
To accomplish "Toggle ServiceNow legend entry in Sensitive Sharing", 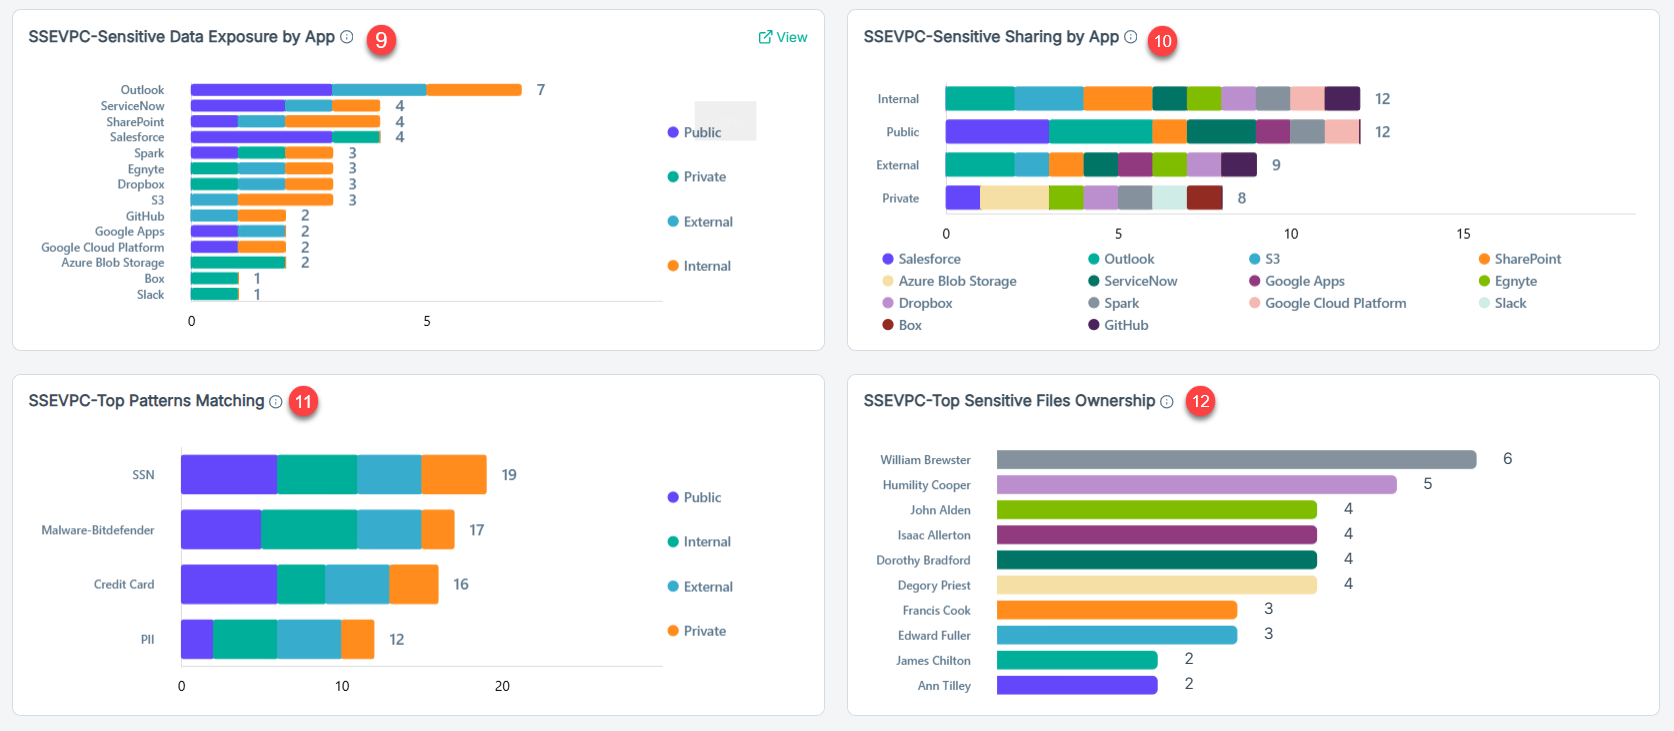I will [x=1133, y=281].
